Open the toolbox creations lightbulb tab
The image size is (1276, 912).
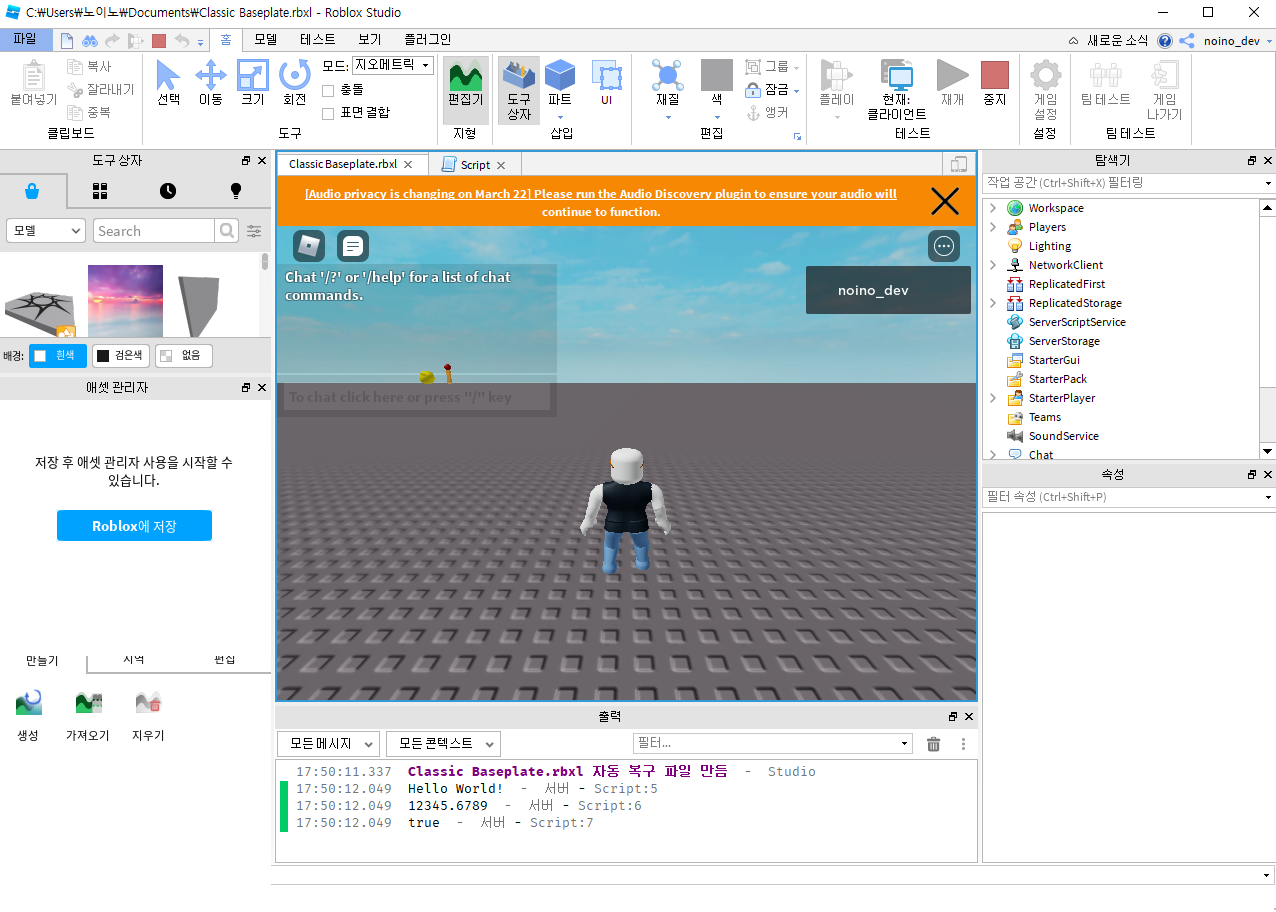[x=236, y=191]
